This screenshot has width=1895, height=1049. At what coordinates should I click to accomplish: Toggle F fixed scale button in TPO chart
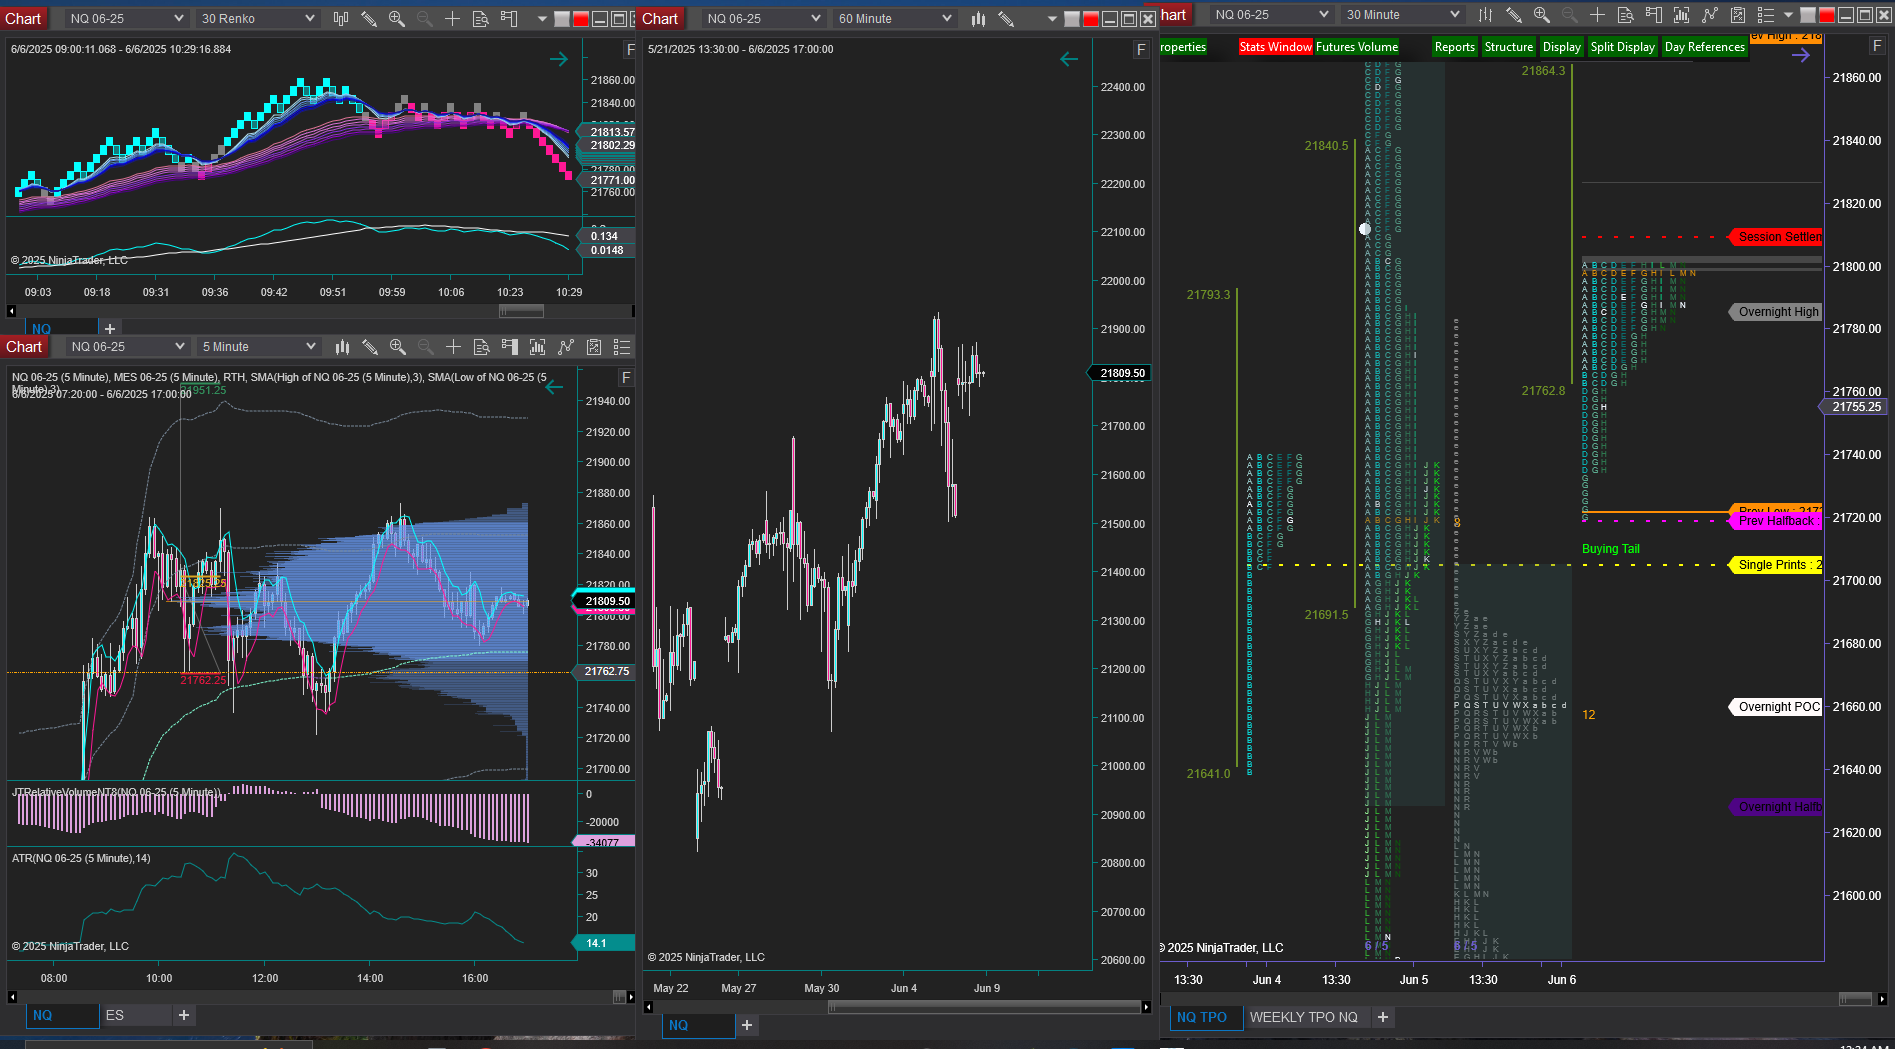tap(1877, 45)
